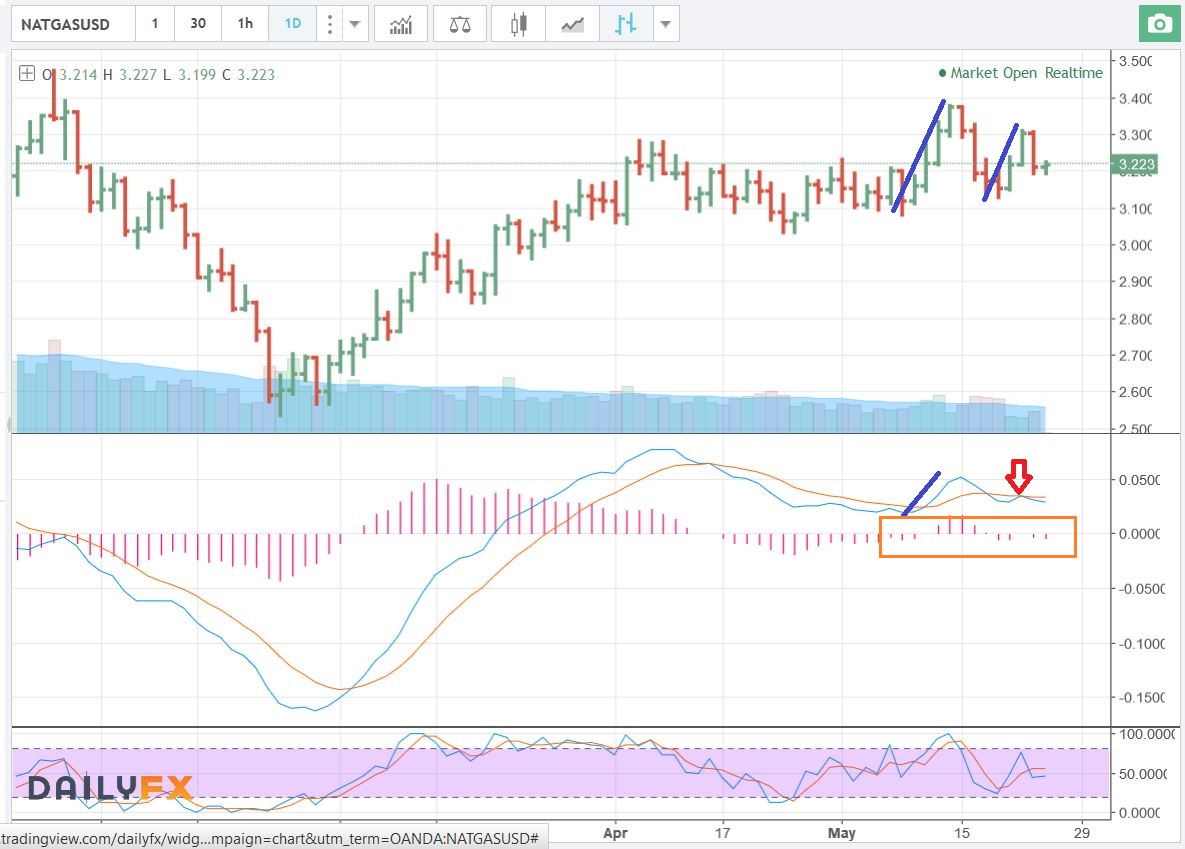Toggle the legend plus icon
Screen dimensions: 1185x849
point(26,73)
